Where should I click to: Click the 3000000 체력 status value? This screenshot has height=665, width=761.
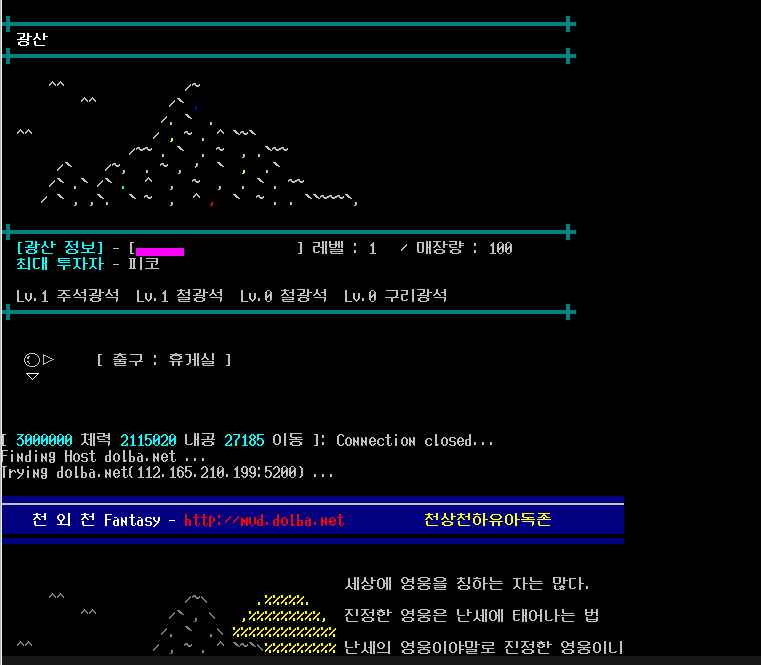43,440
